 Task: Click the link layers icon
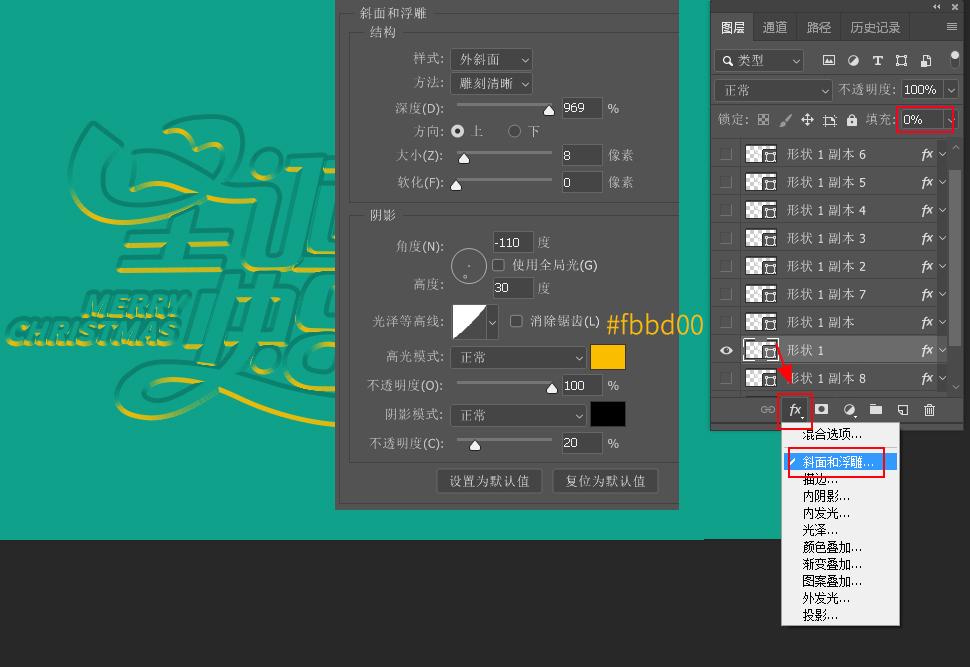pos(768,410)
